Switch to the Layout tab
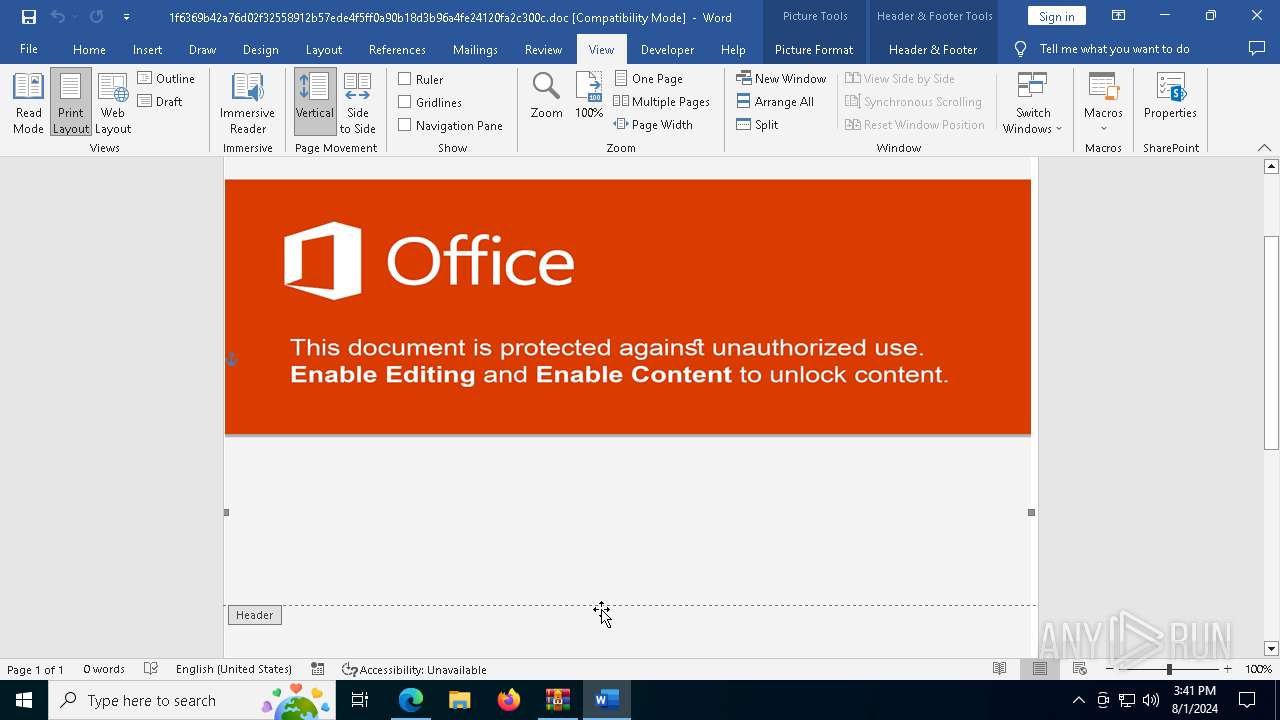Screen dimensions: 1280x720 [324, 49]
